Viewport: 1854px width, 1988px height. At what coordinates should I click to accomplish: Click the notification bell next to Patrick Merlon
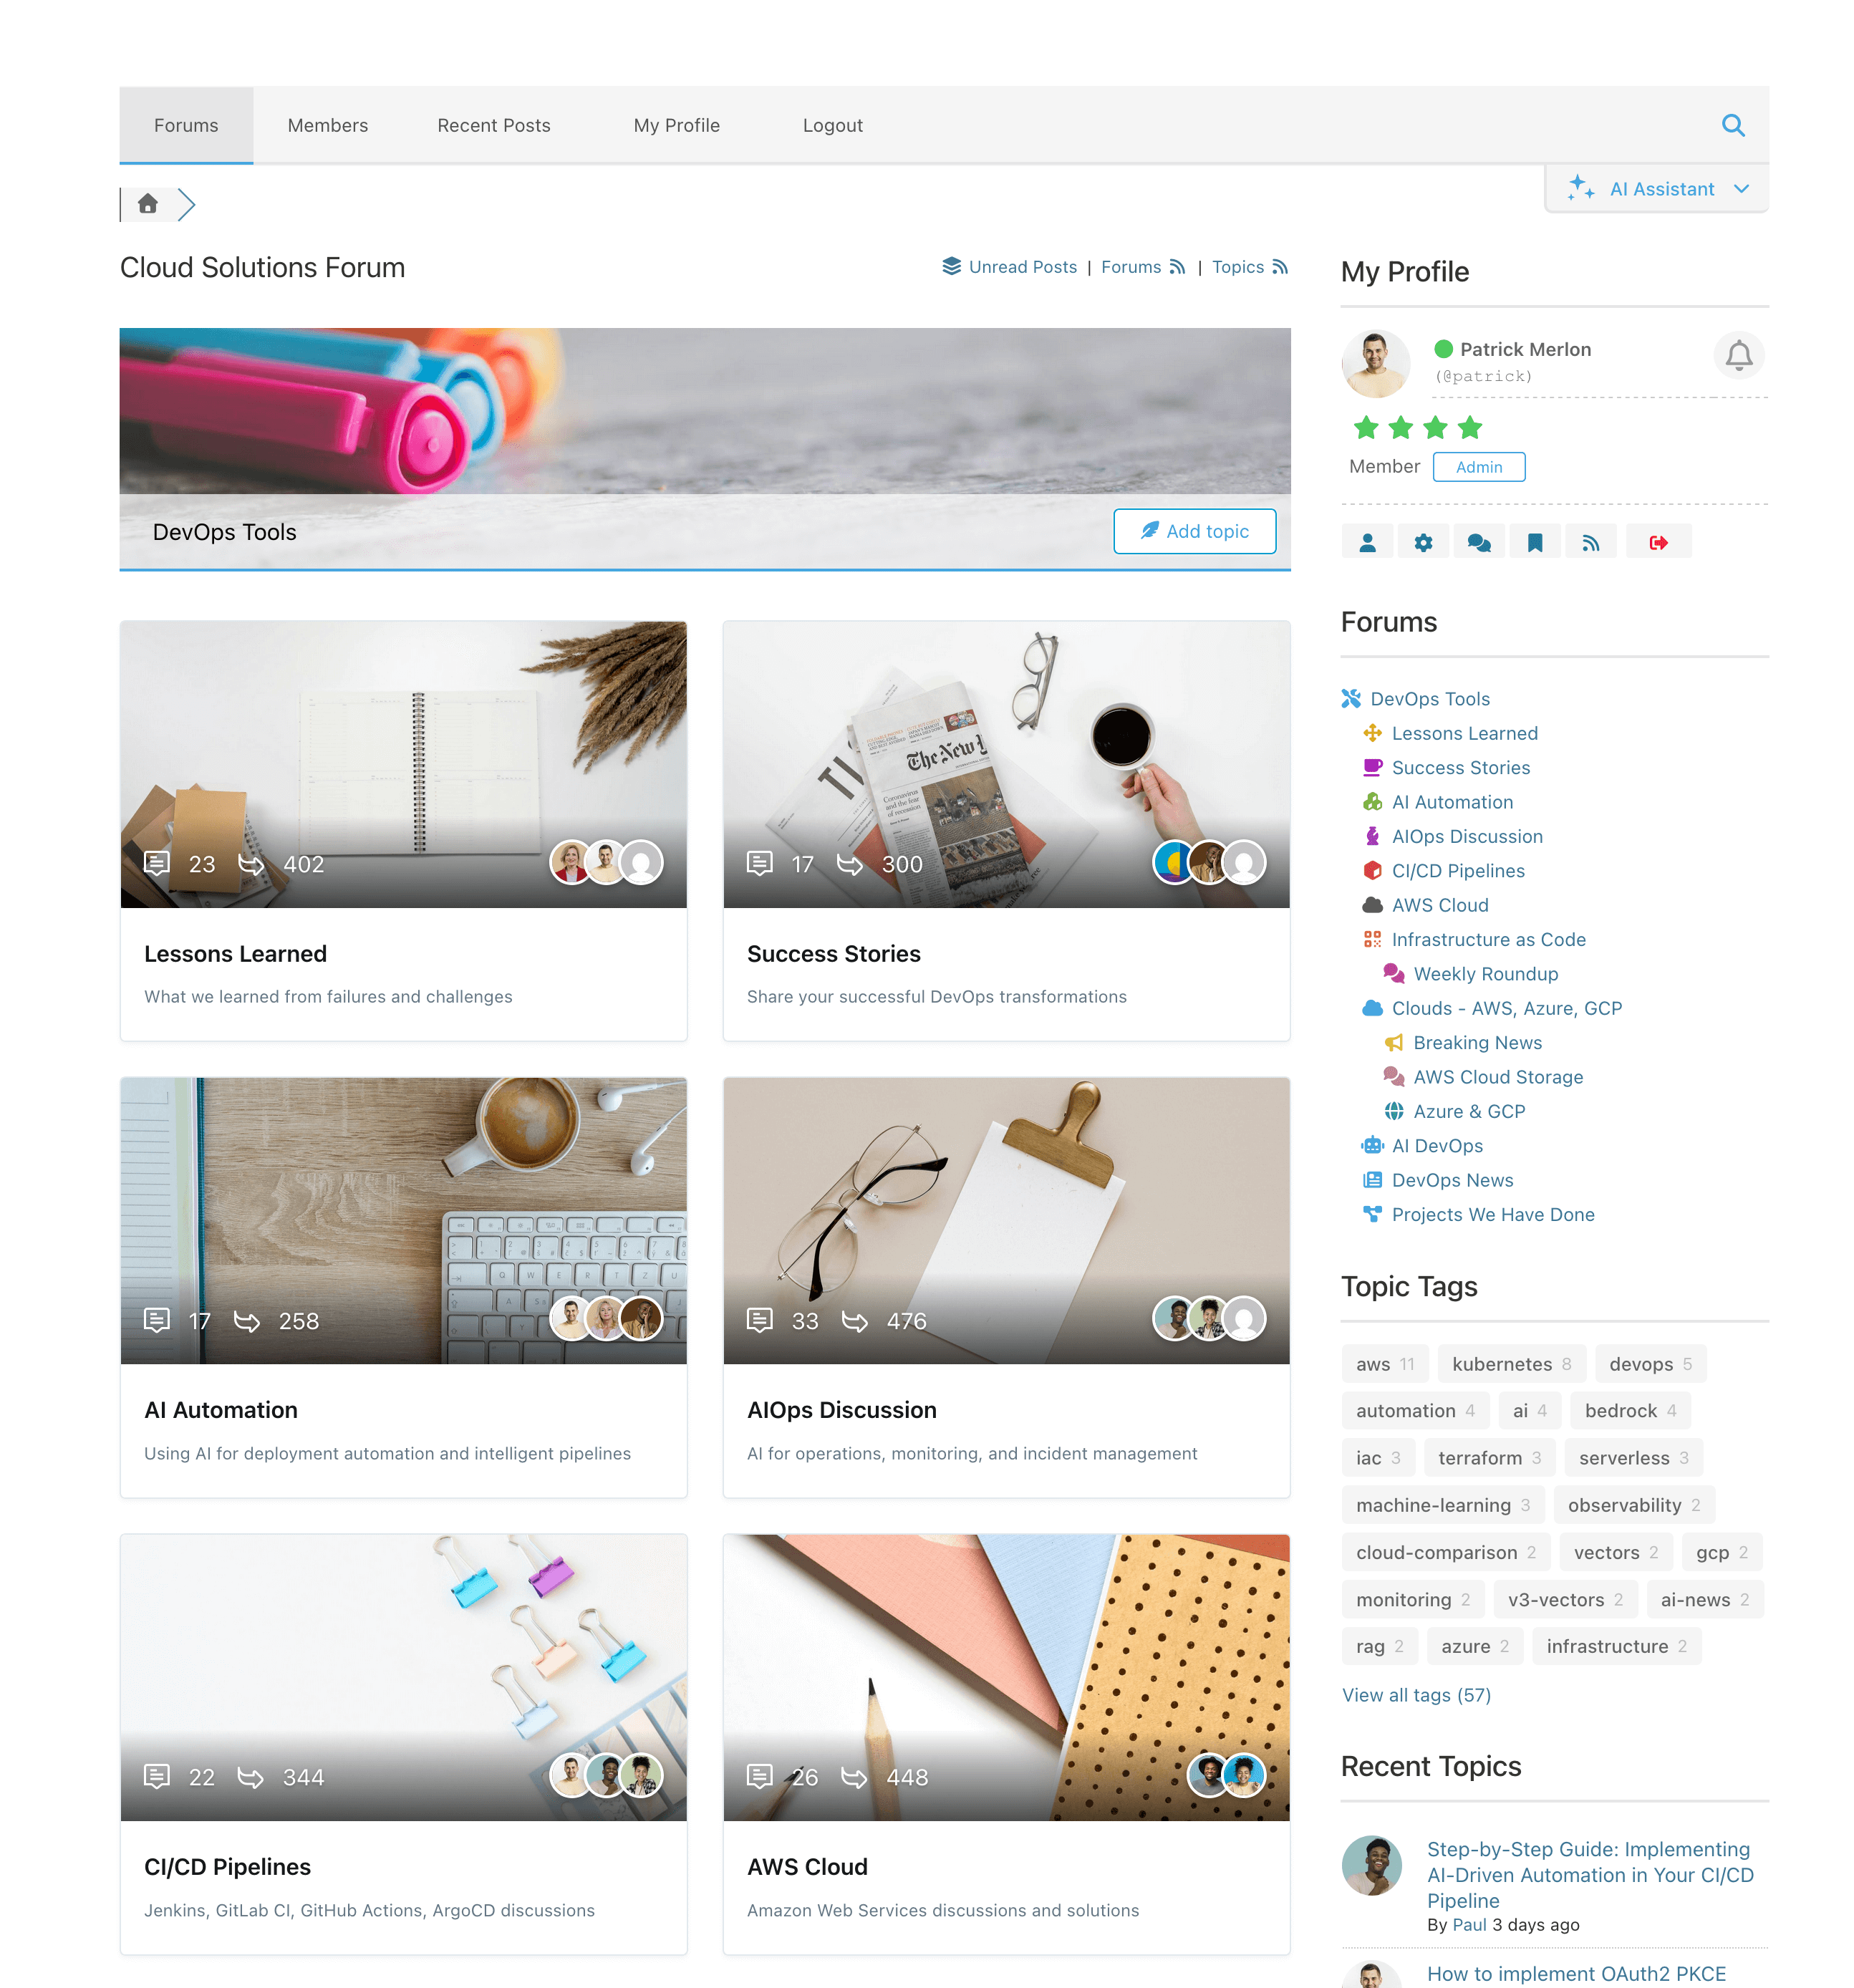(1739, 356)
